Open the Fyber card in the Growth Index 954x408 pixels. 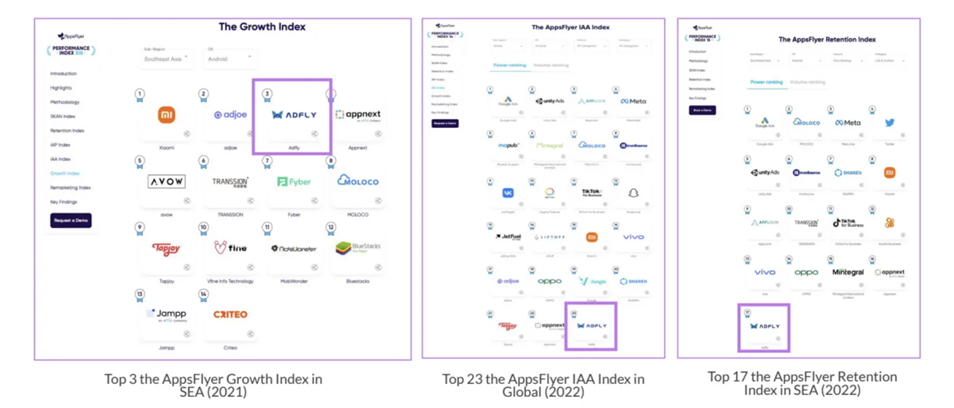pos(294,182)
